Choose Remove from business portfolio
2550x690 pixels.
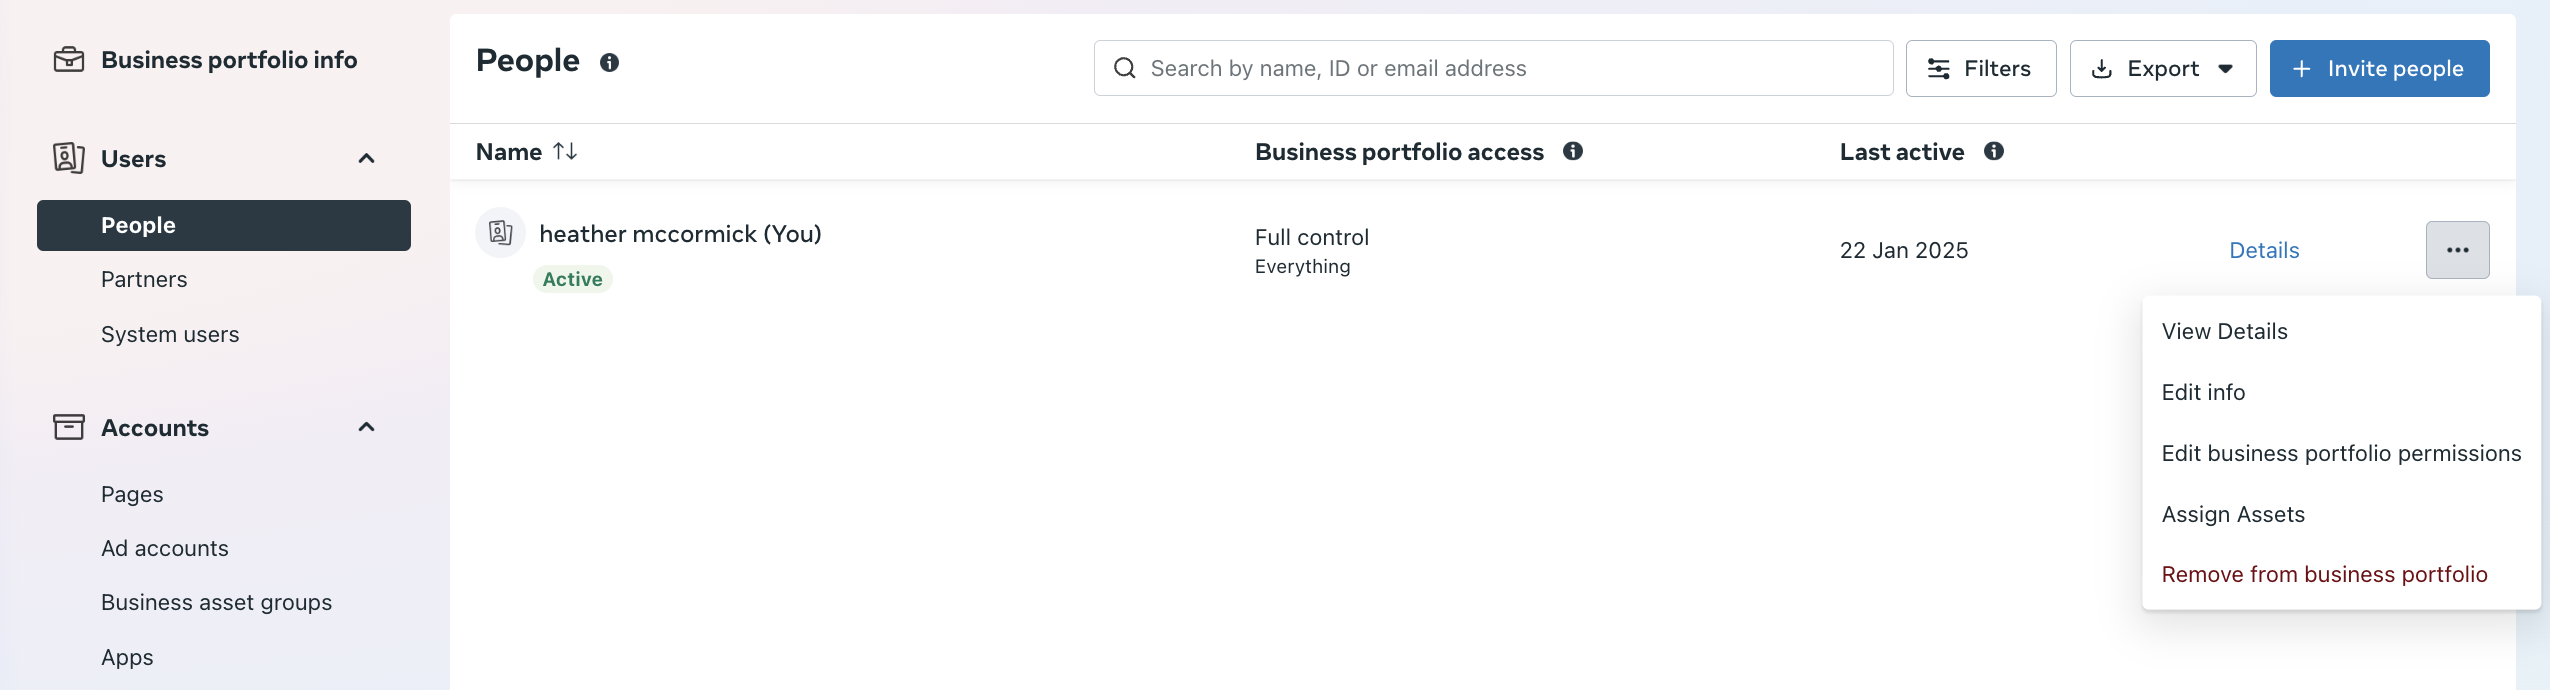coord(2324,574)
